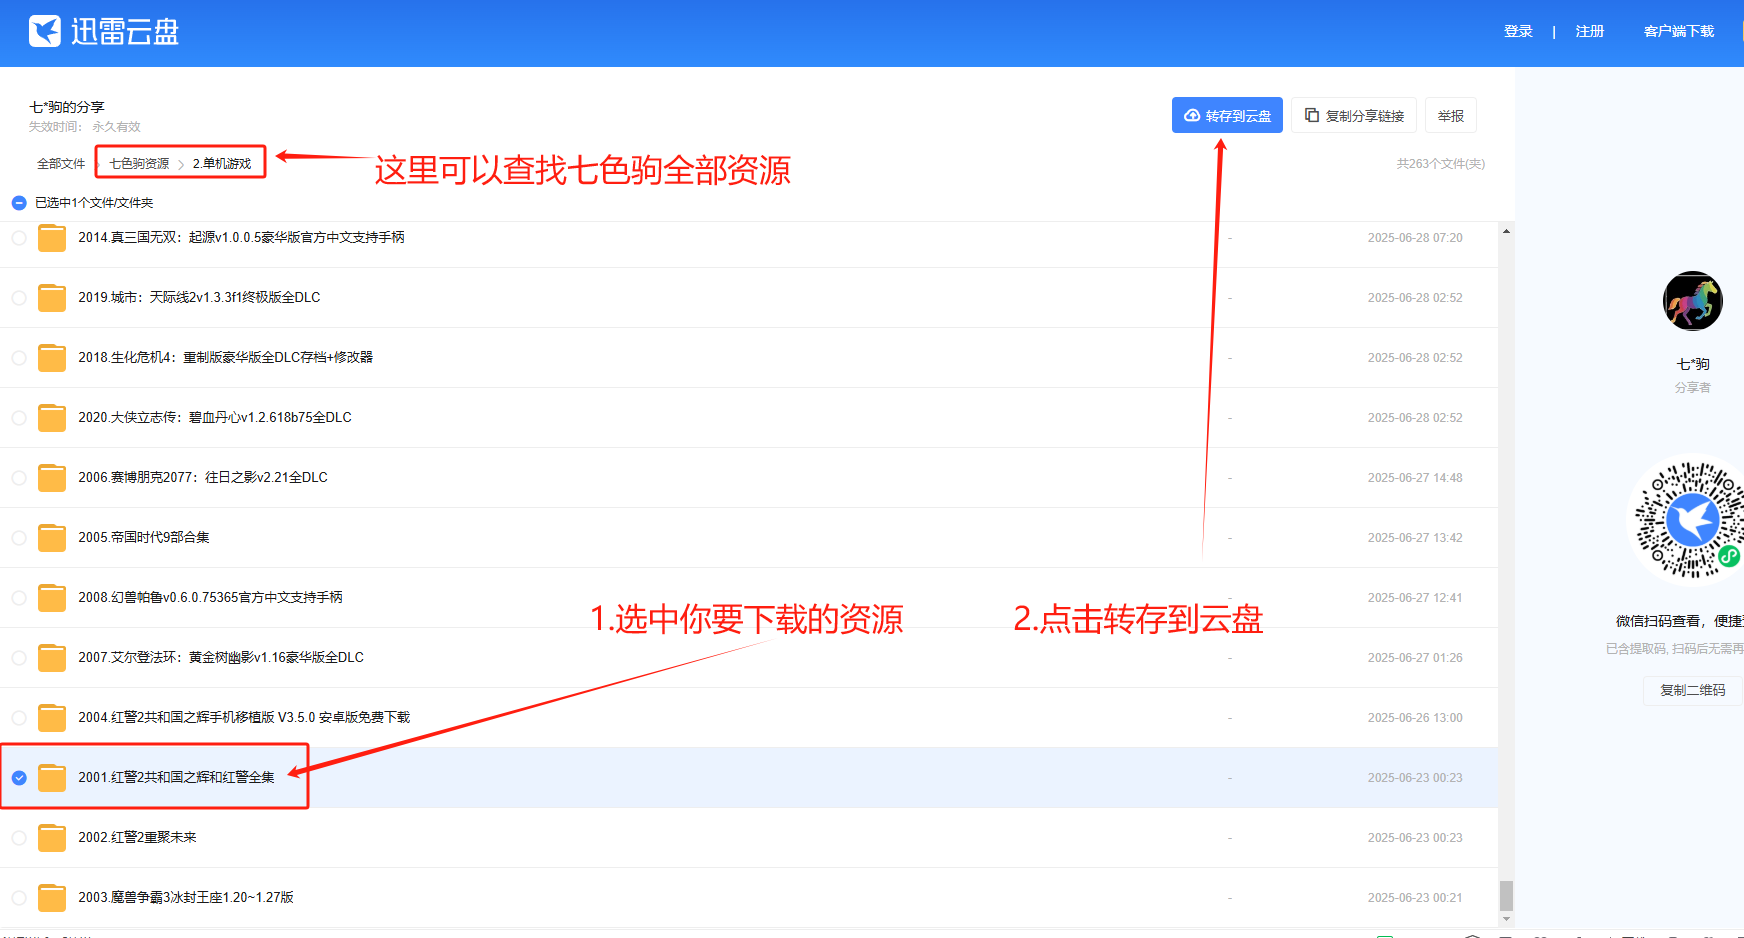
Task: Click date 2025-06-28 07:20 cell
Action: [1415, 238]
